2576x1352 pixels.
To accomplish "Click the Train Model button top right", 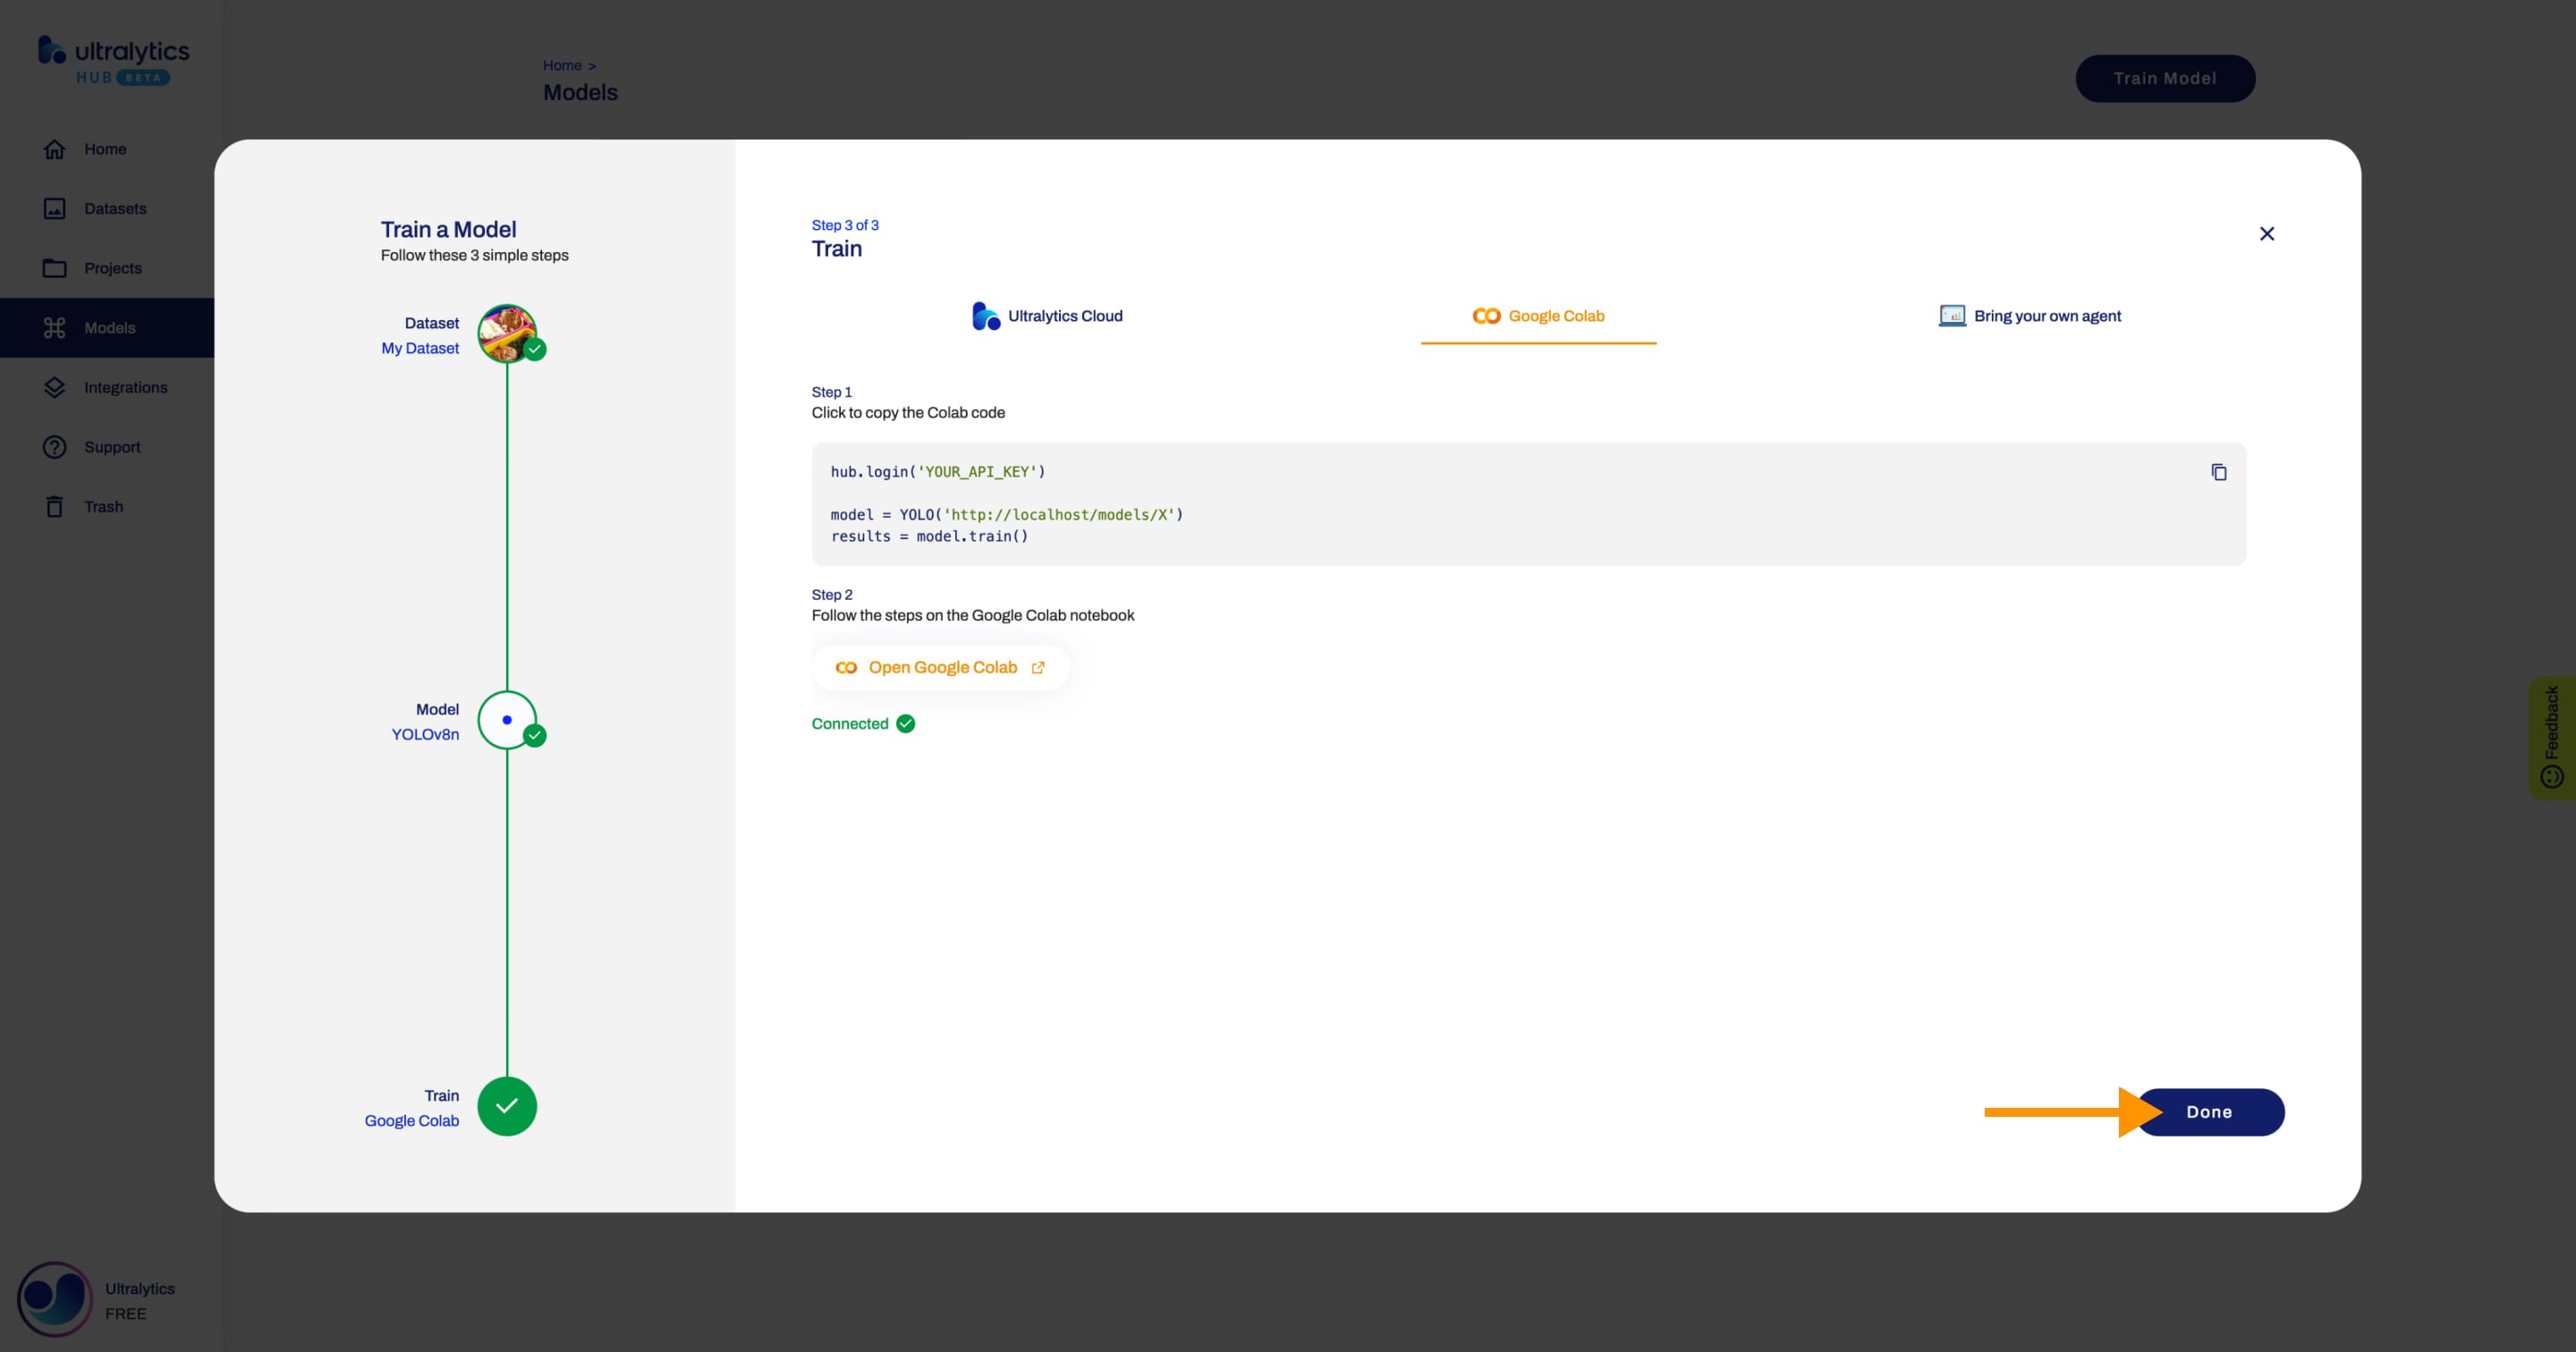I will pos(2165,77).
